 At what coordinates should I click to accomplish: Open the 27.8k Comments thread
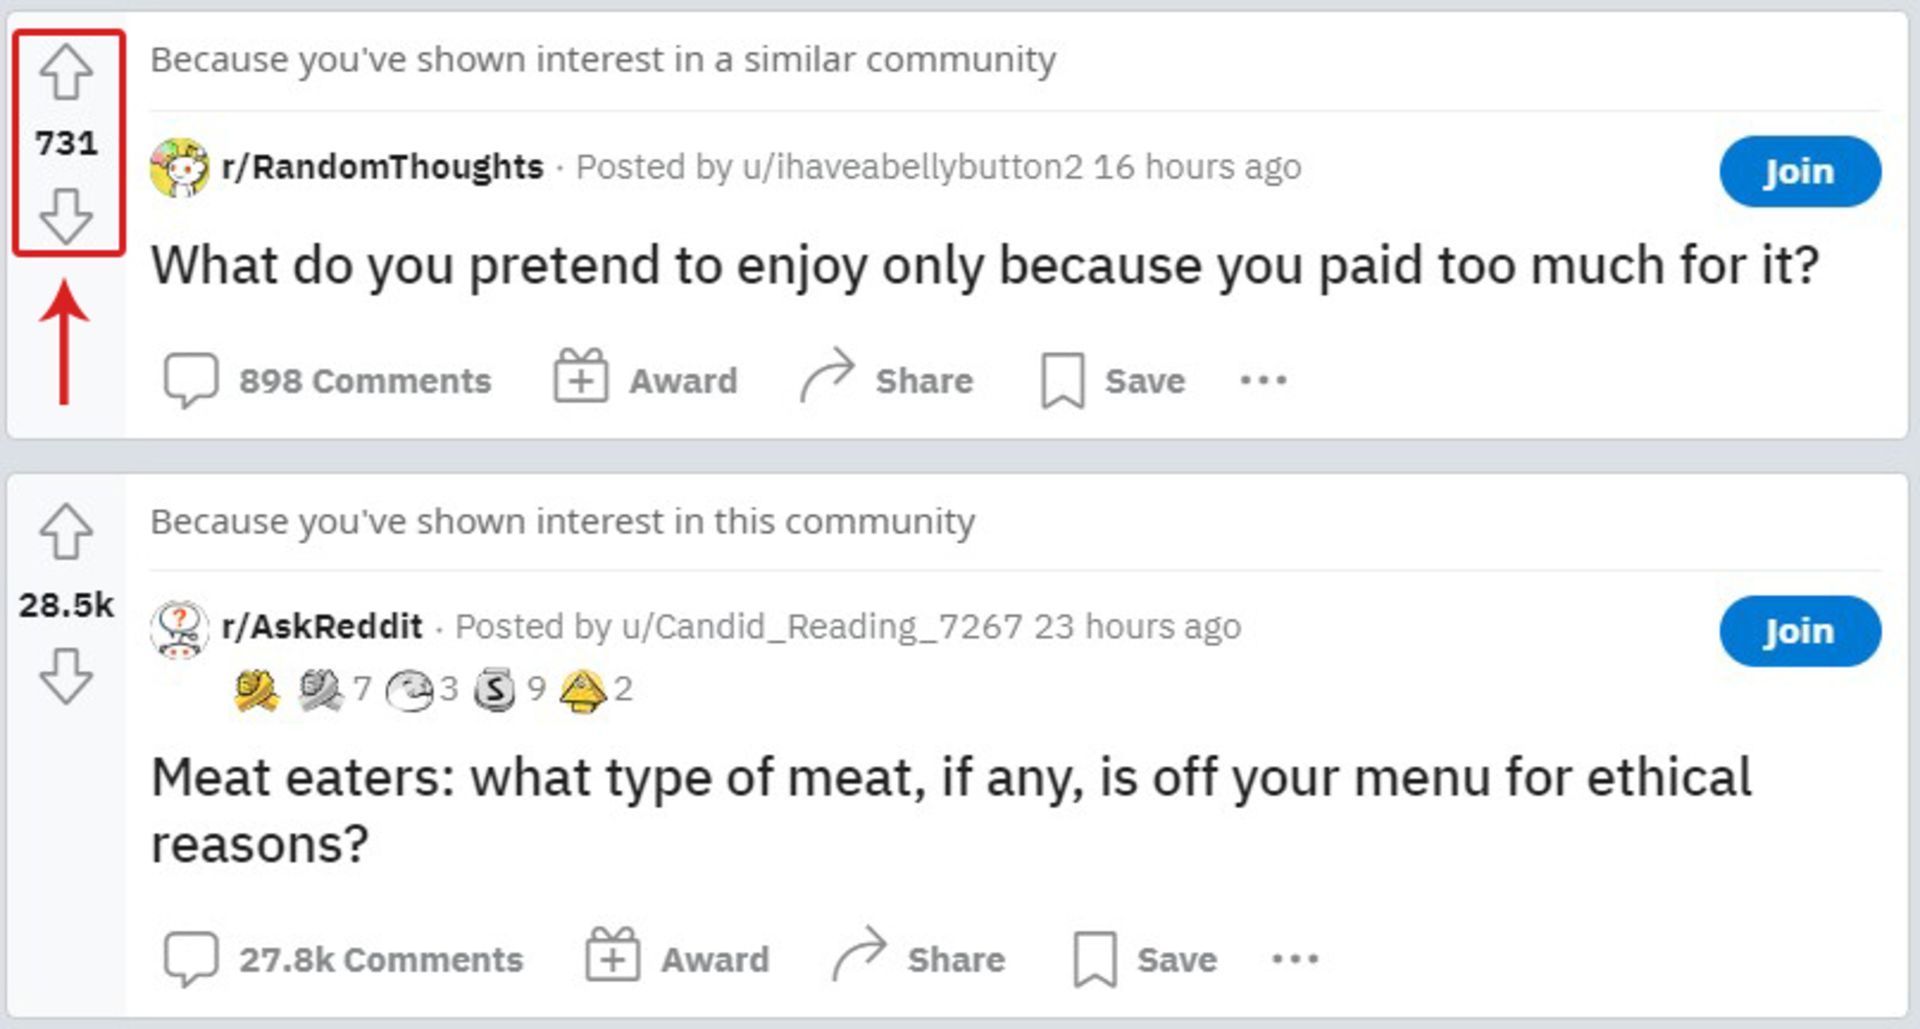[x=343, y=959]
